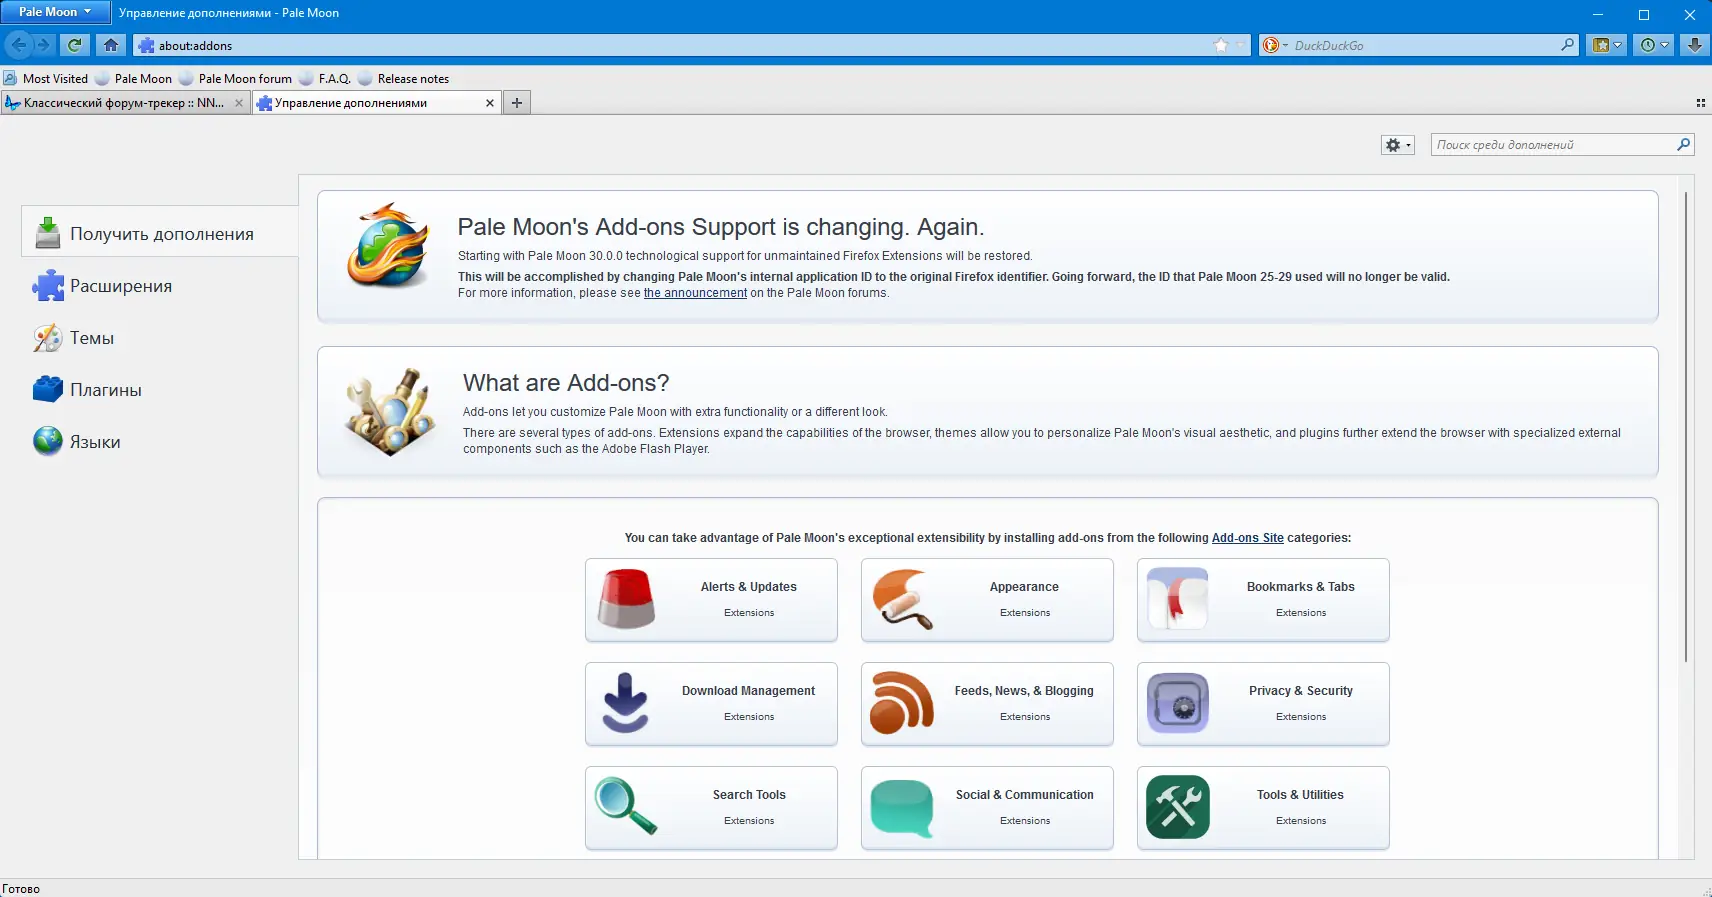The width and height of the screenshot is (1712, 897).
Task: Open the F.A.Q. bookmark
Action: (325, 79)
